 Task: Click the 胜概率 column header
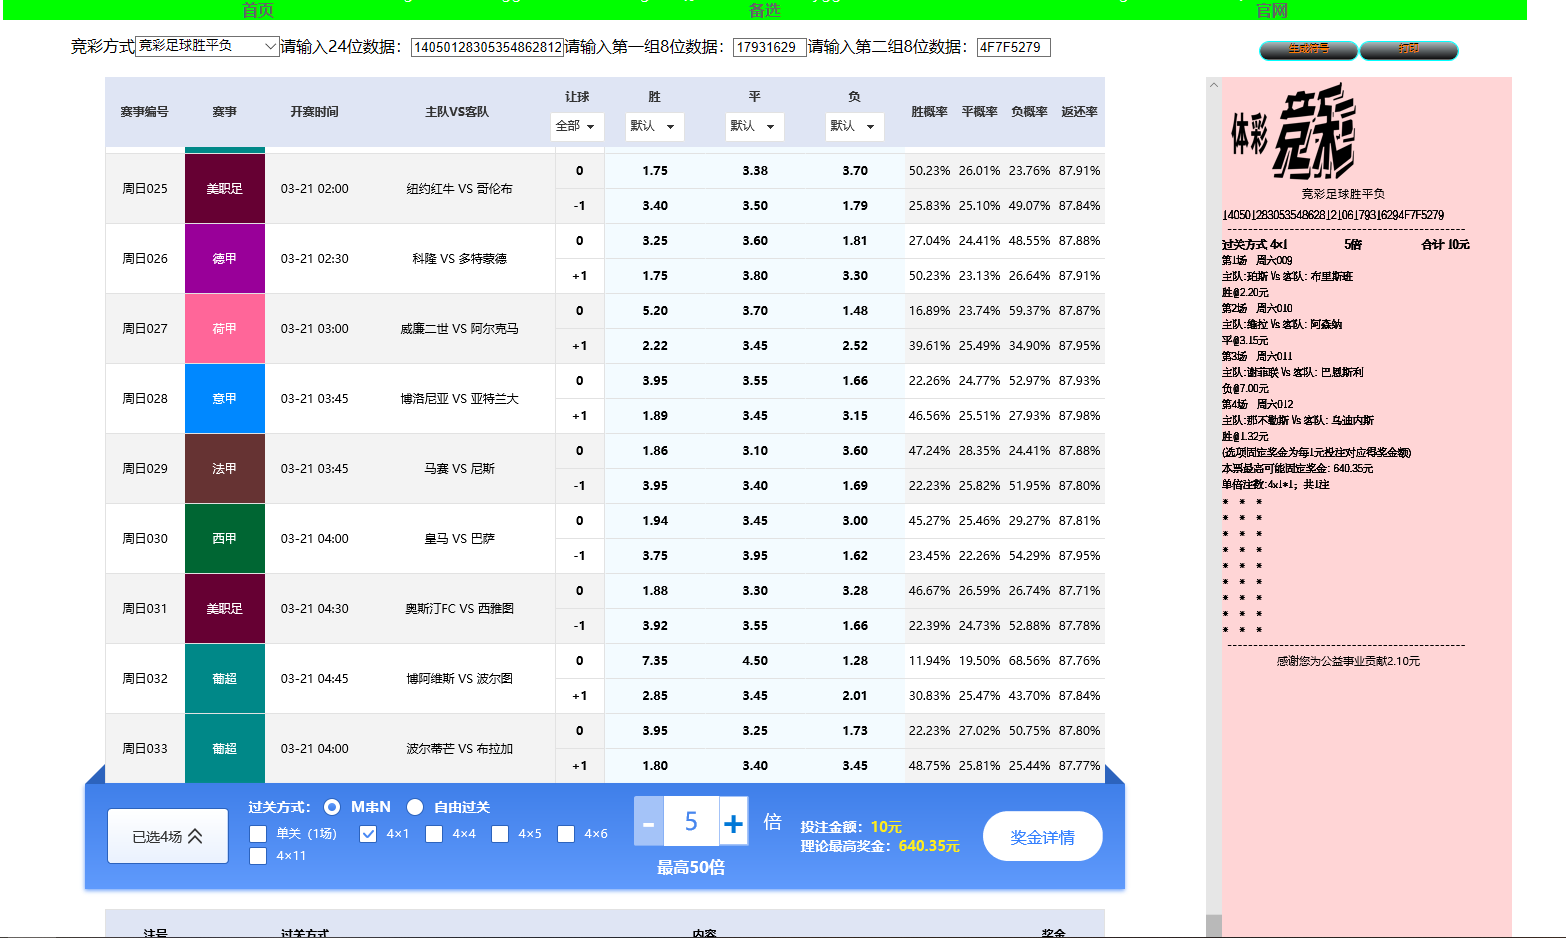[x=930, y=112]
